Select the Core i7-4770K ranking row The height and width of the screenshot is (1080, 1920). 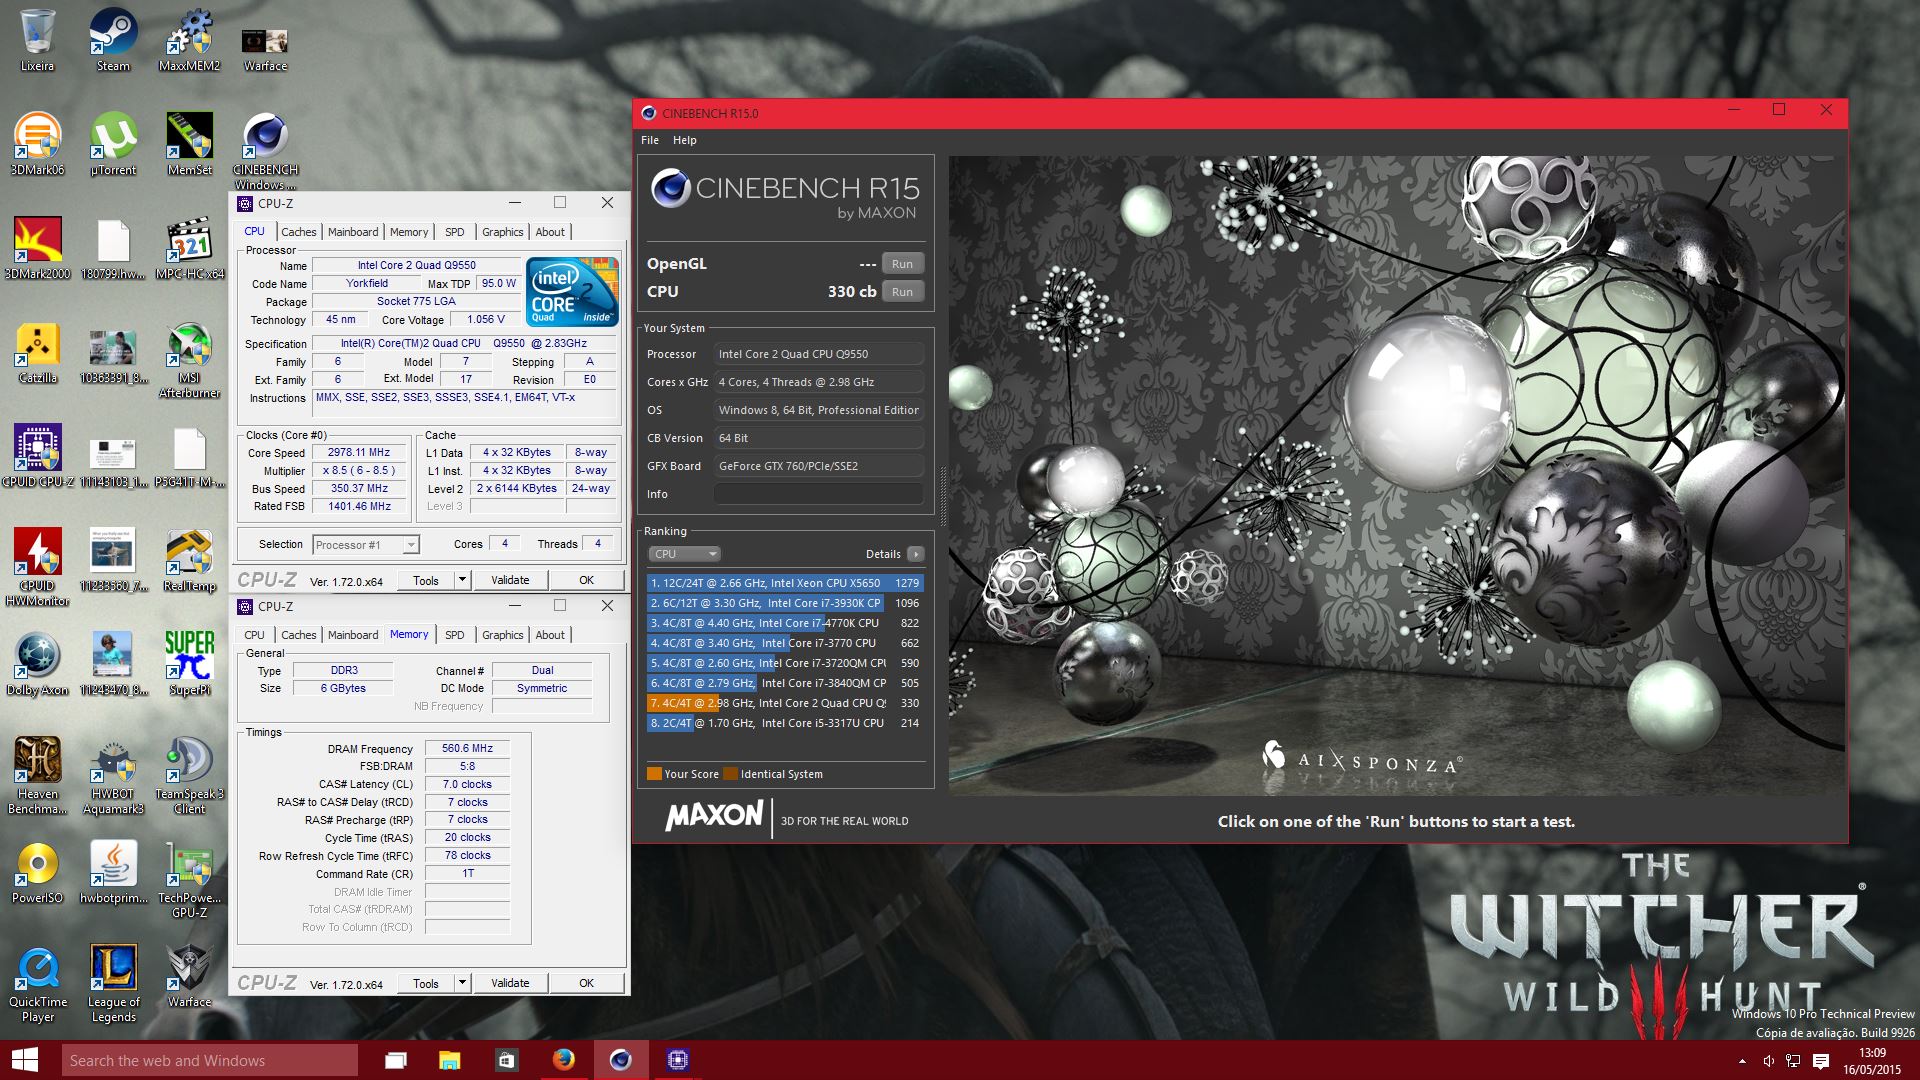tap(785, 623)
